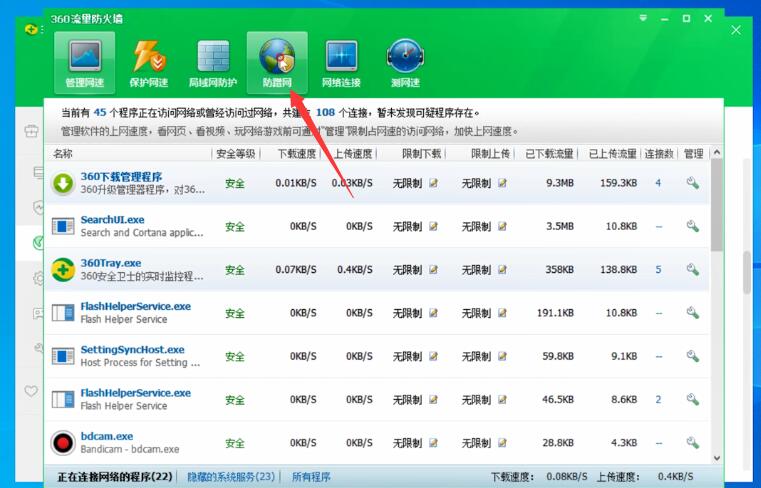Screen dimensions: 761x488
Task: Open the 管理网速 tool
Action: coord(84,63)
